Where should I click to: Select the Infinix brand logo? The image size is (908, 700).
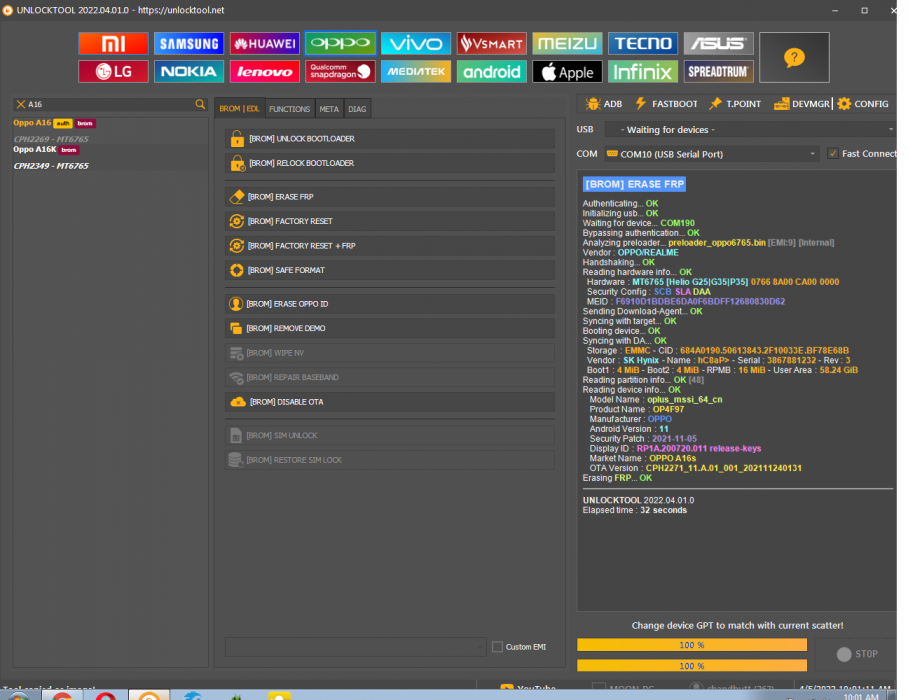click(x=643, y=72)
